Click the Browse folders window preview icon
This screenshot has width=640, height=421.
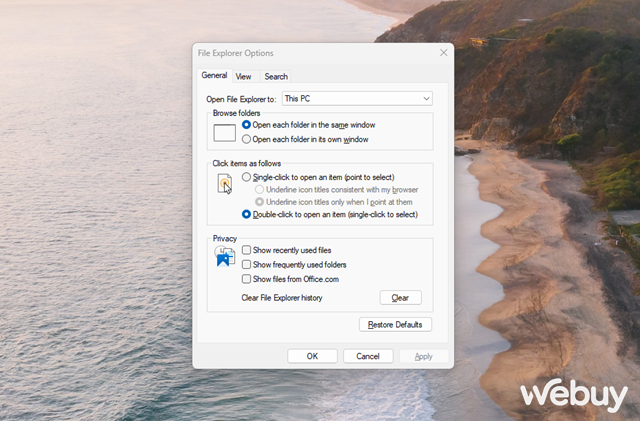click(224, 133)
